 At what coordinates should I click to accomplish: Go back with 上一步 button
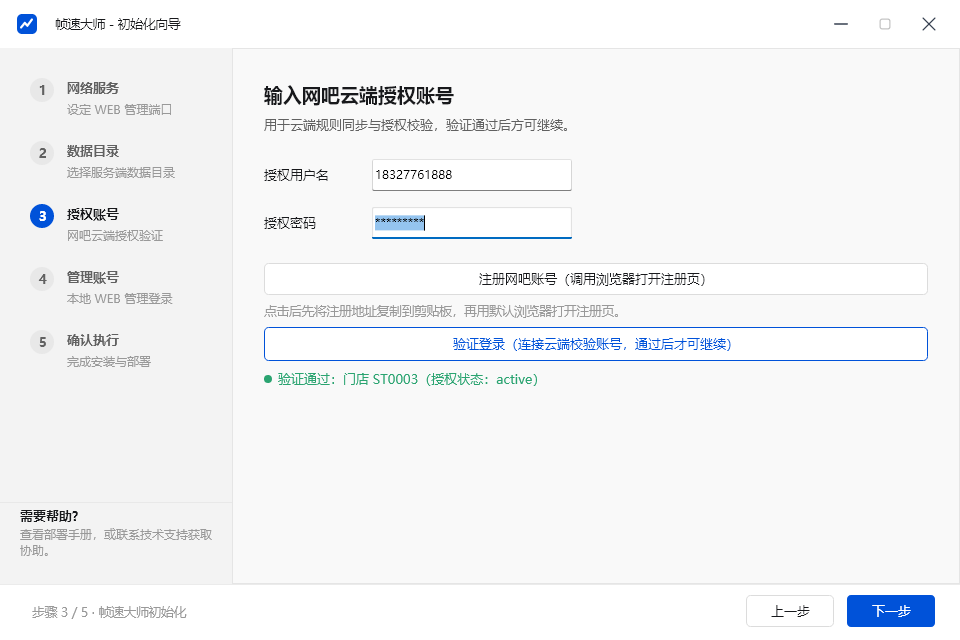(790, 611)
